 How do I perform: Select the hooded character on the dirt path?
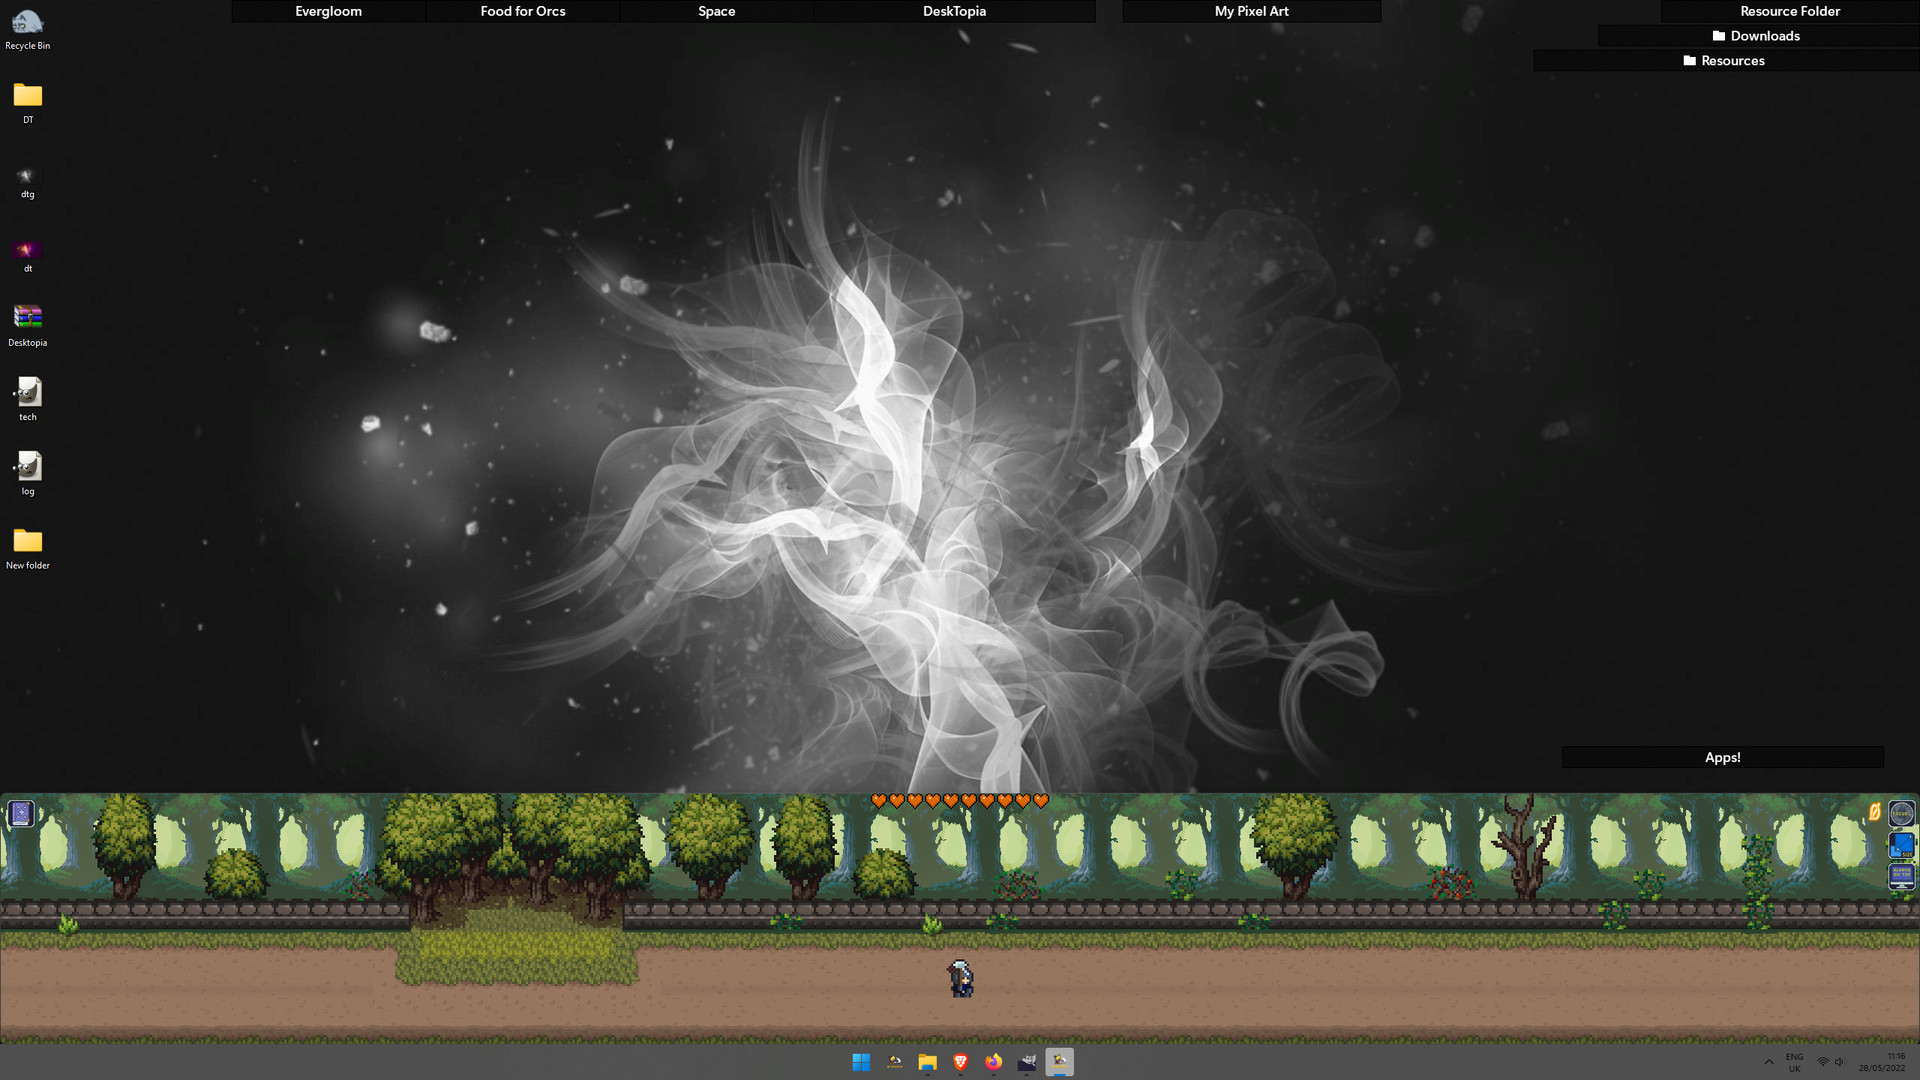(x=961, y=978)
